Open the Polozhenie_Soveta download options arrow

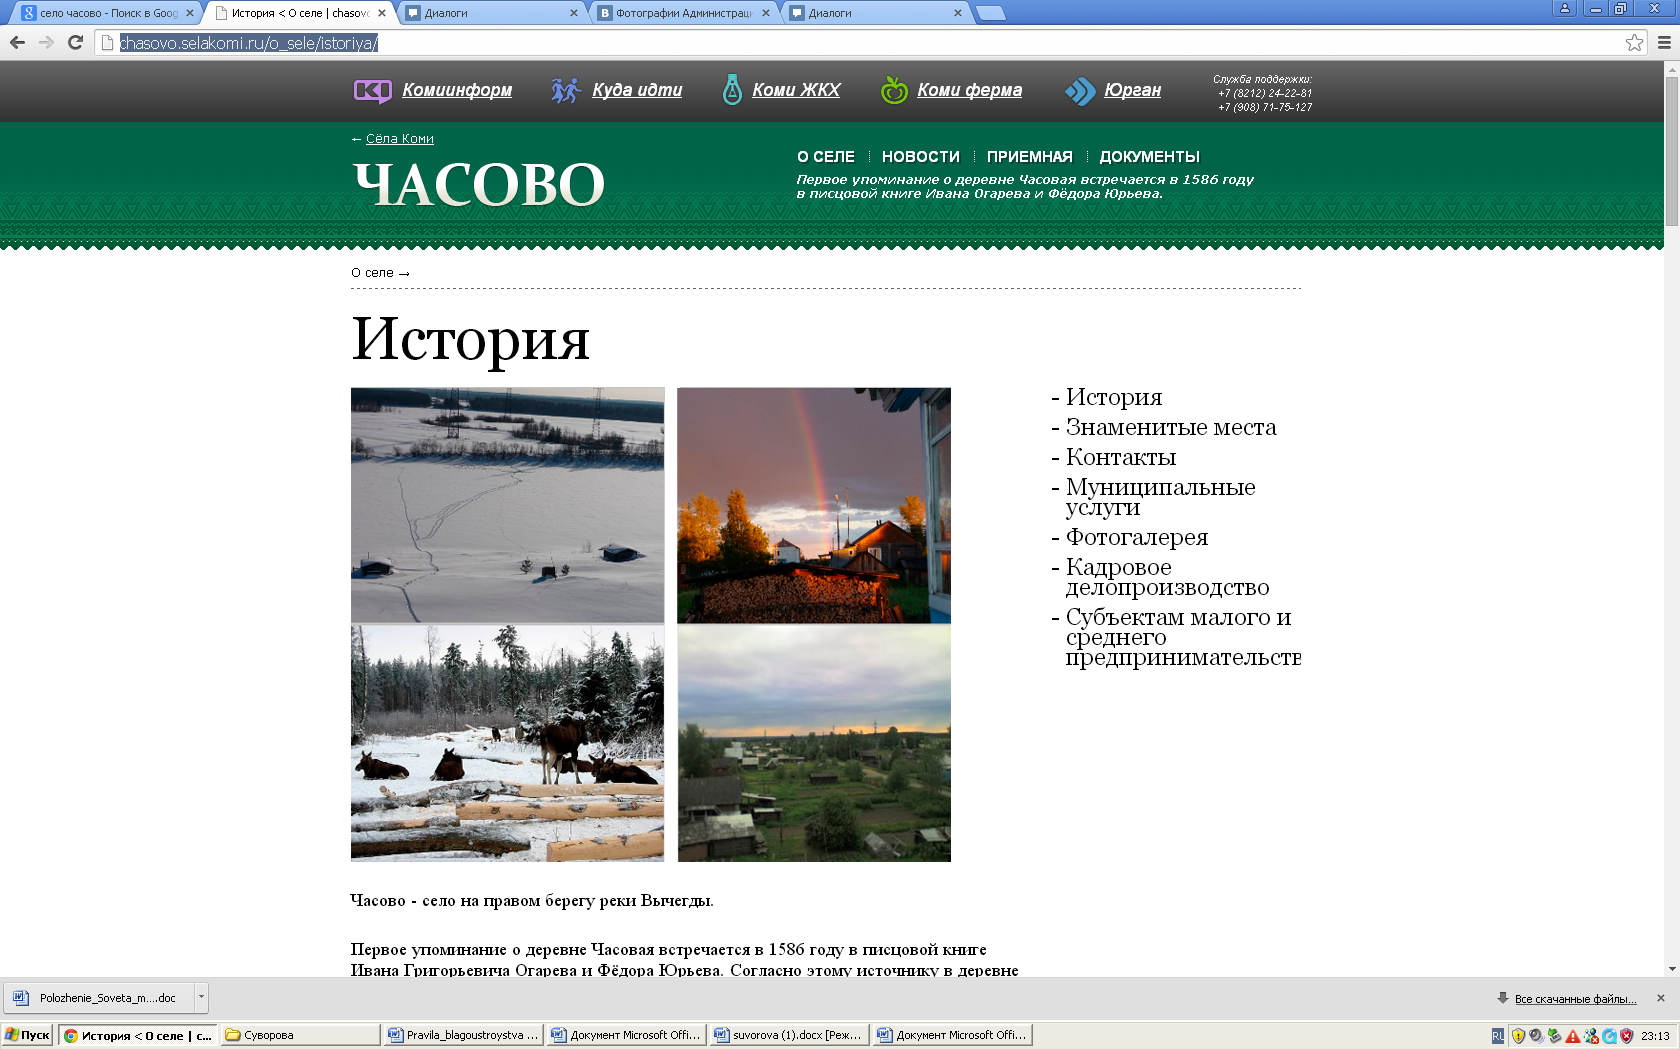(201, 997)
